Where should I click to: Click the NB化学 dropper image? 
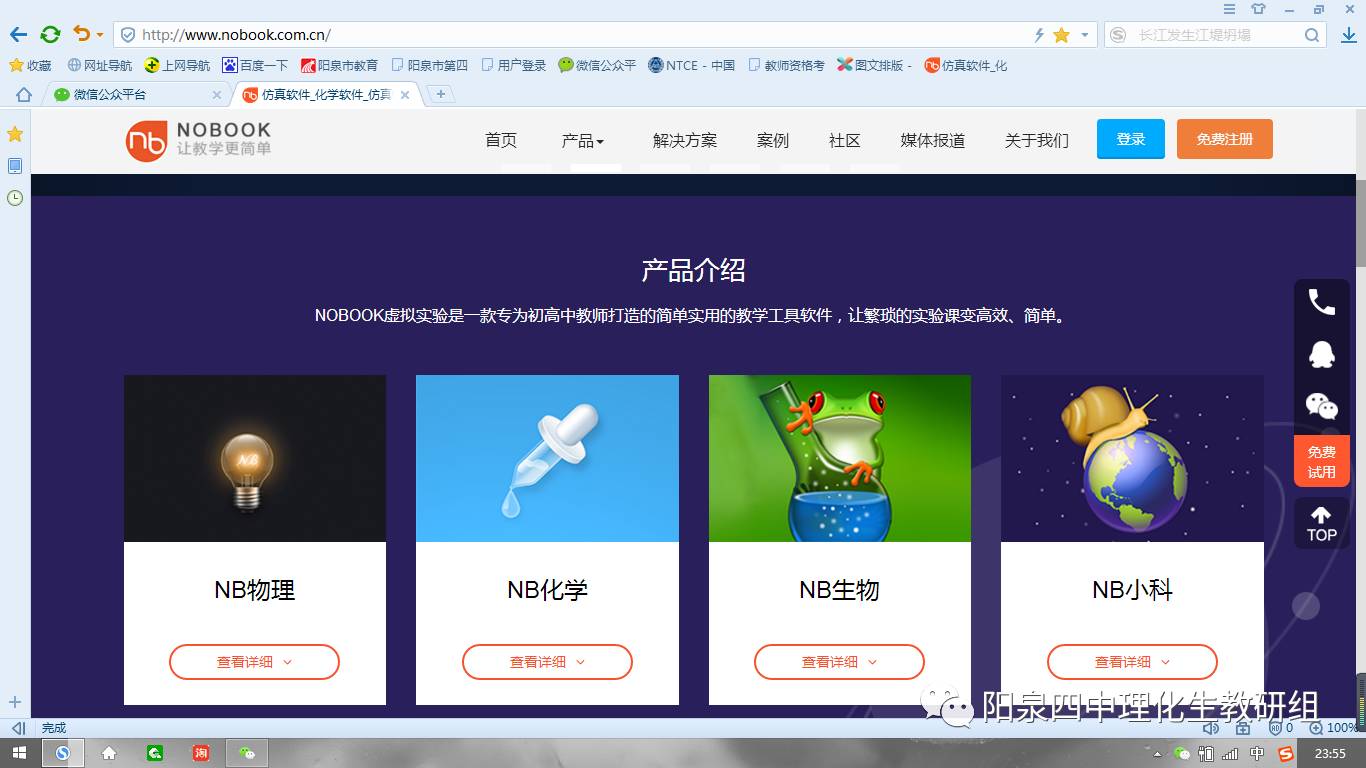(x=547, y=459)
